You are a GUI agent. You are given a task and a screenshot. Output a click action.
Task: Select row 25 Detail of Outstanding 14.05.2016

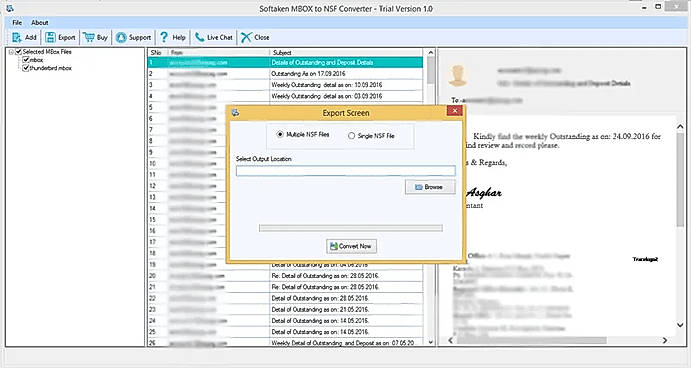click(x=285, y=332)
